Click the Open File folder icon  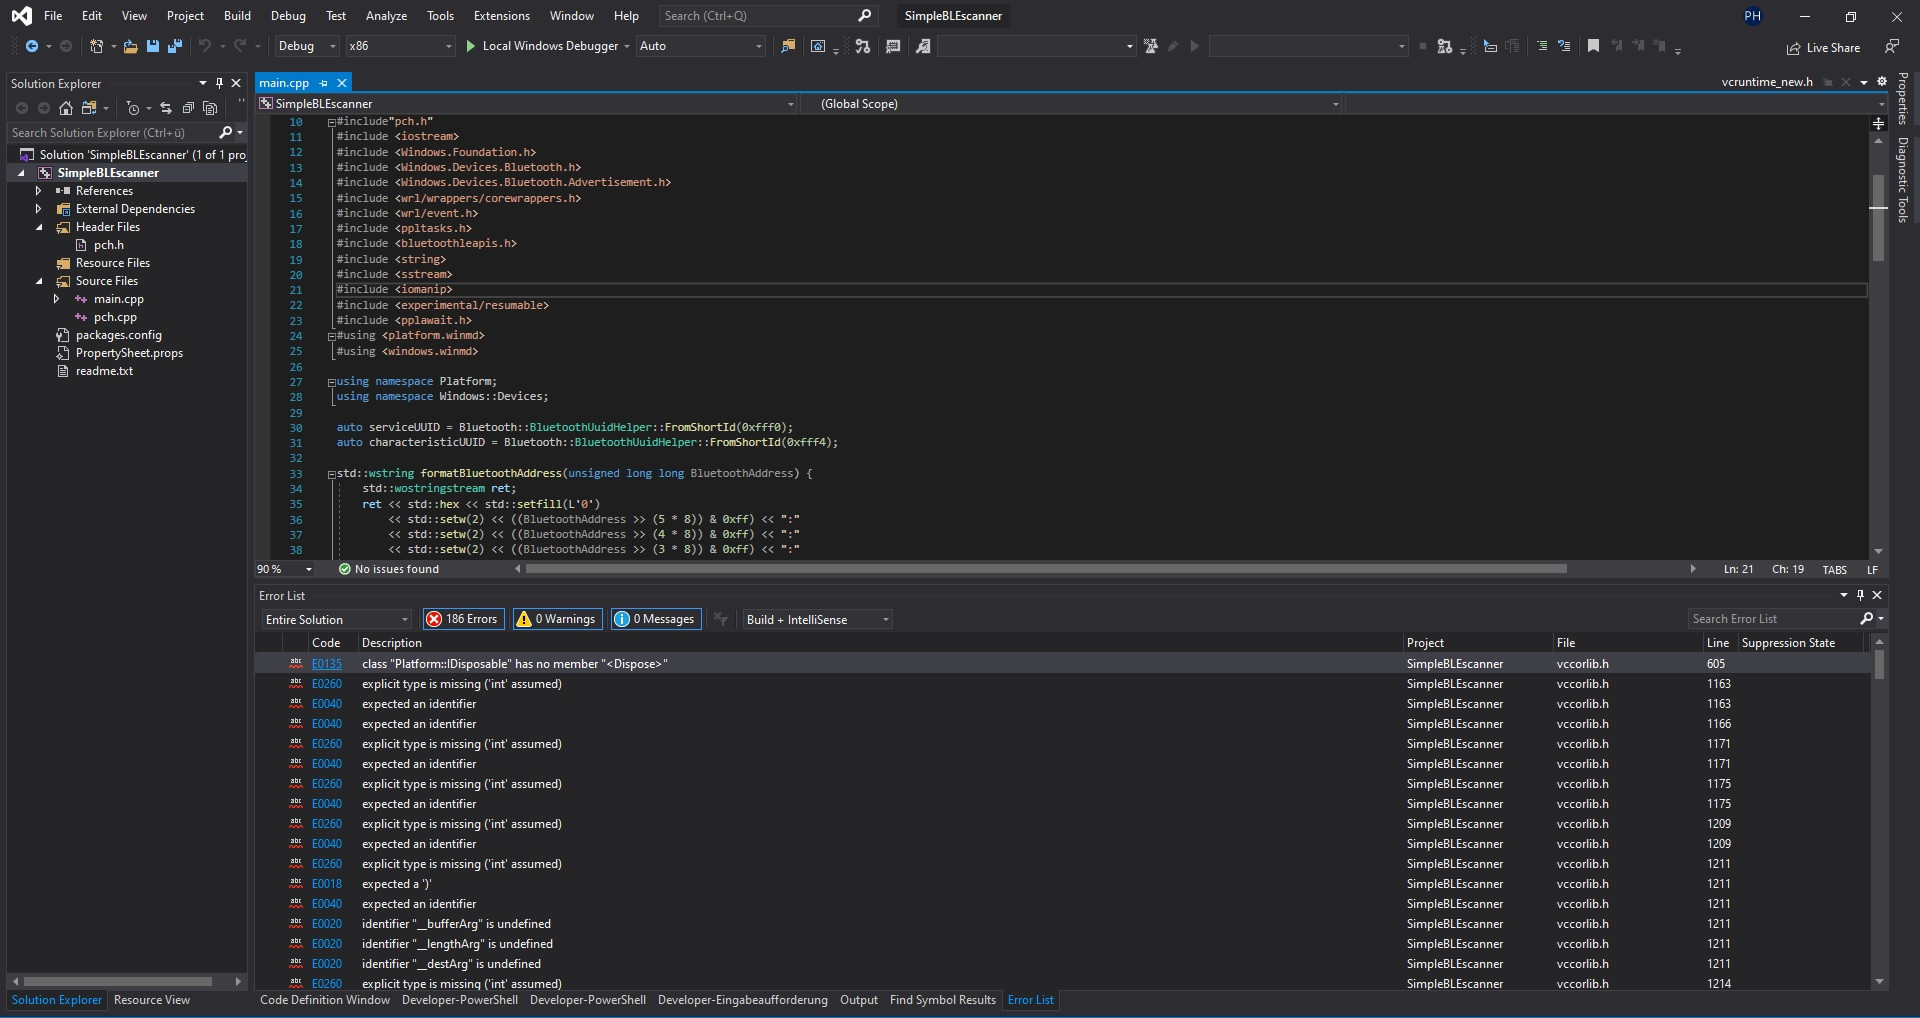(x=130, y=46)
